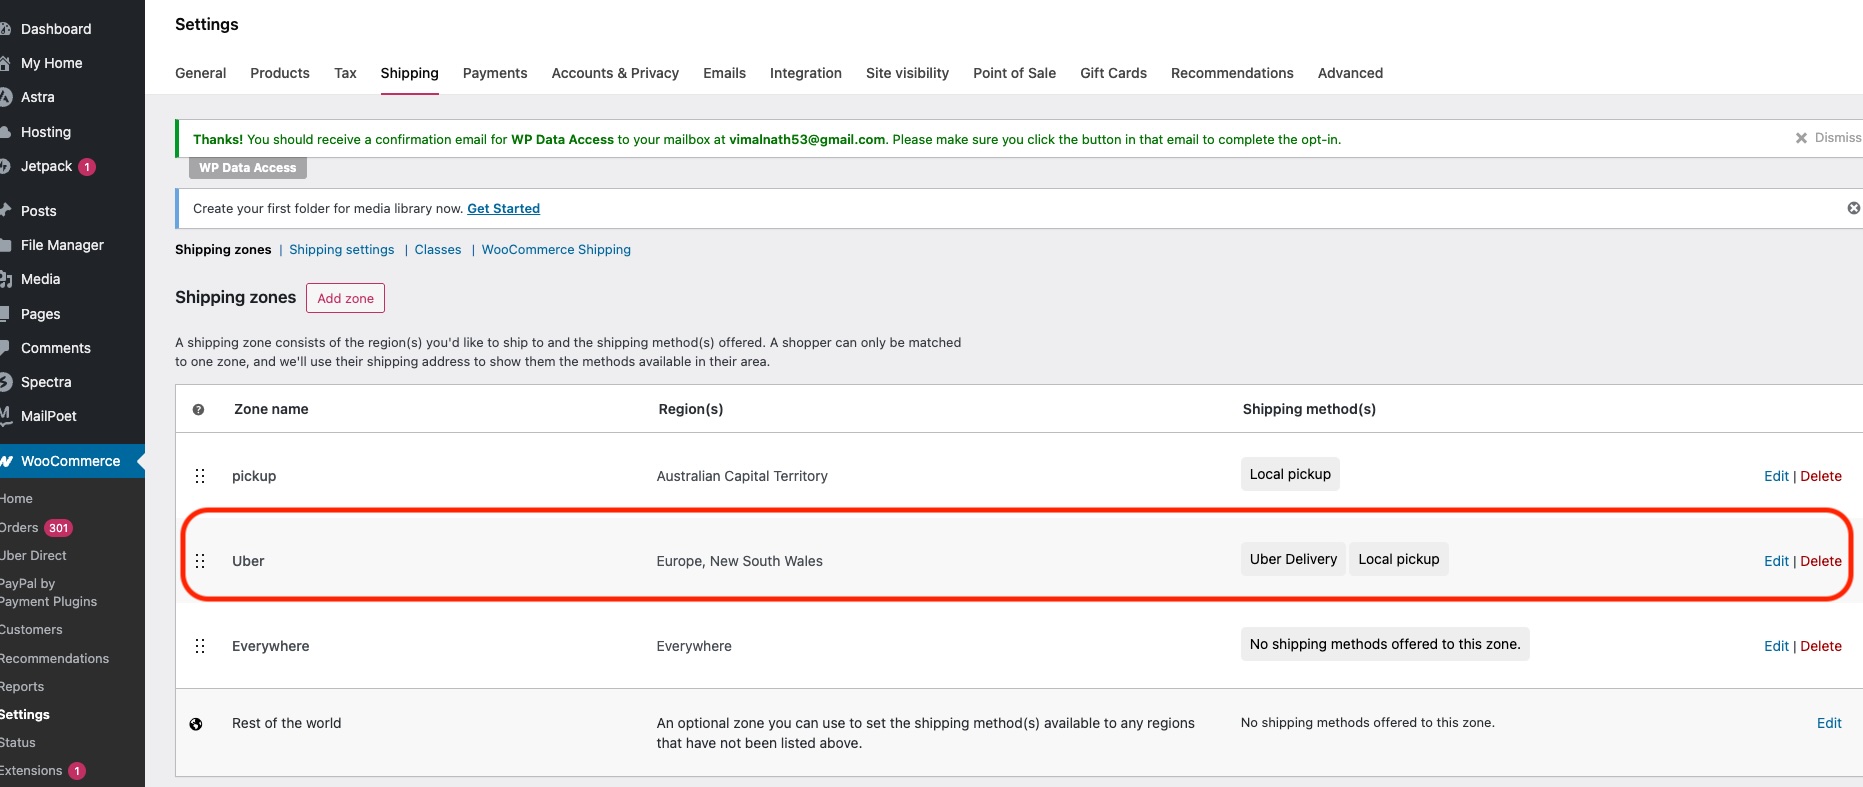Dismiss the WP Data Access confirmation notice
The image size is (1863, 787).
point(1827,138)
